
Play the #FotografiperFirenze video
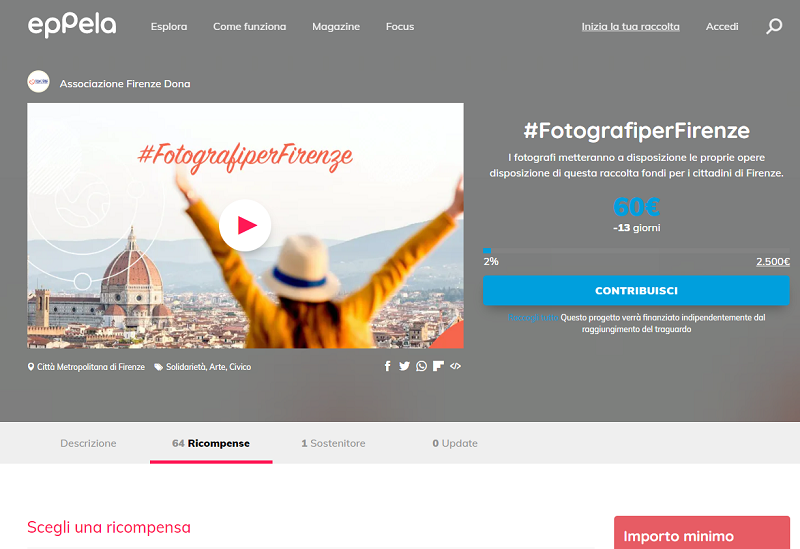click(245, 225)
